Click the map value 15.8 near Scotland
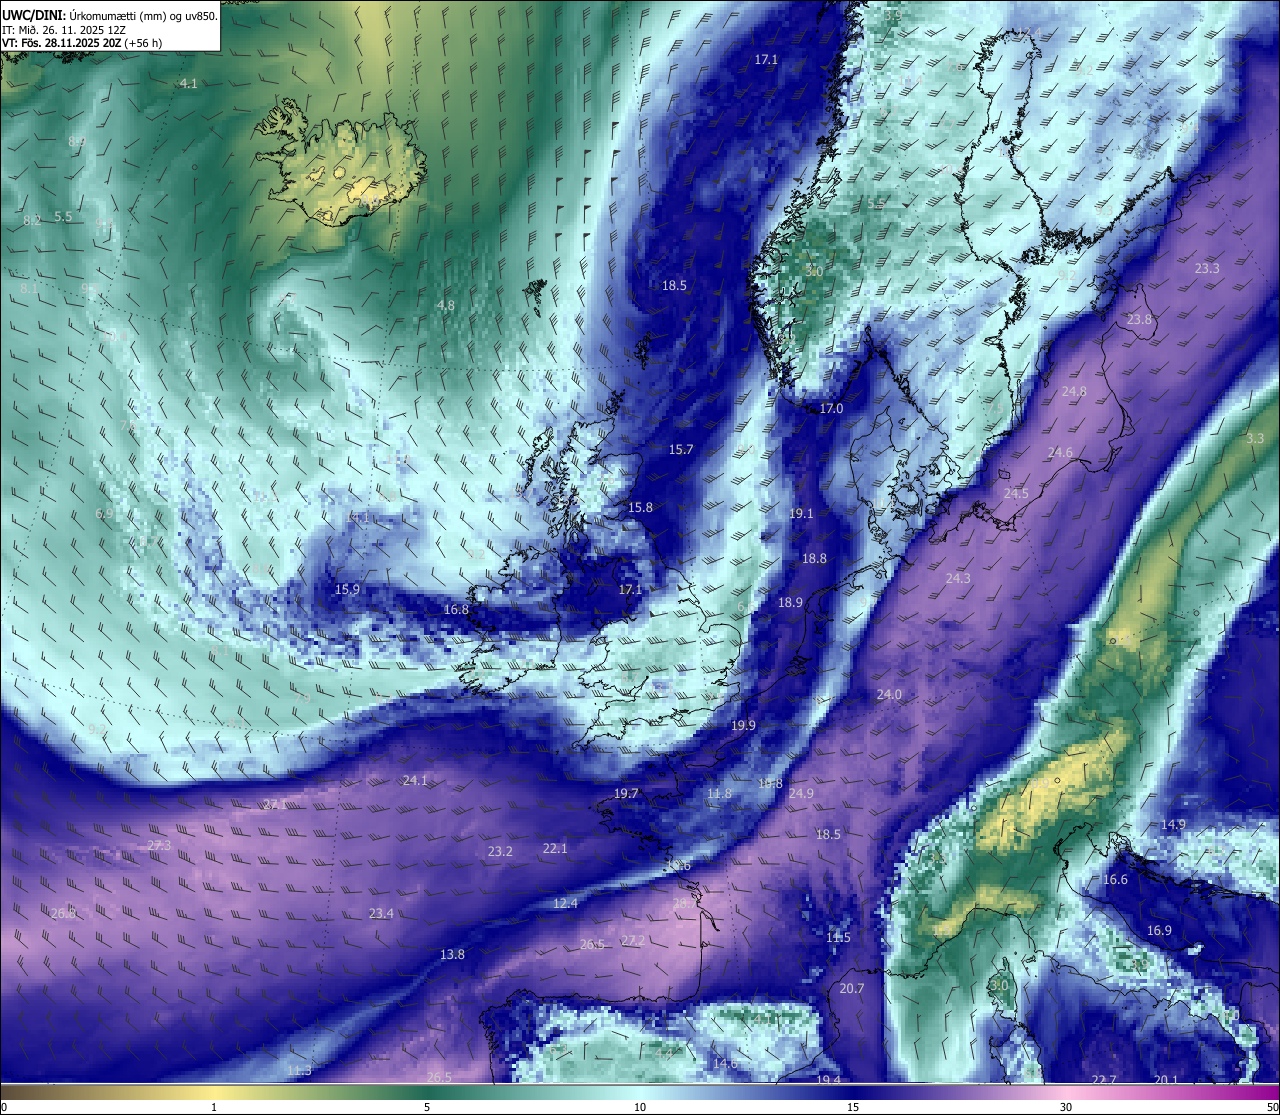Viewport: 1280px width, 1115px height. click(x=640, y=508)
